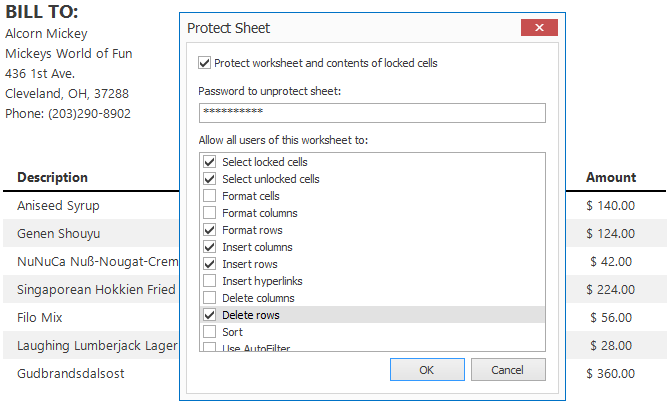
Task: Click the Amount column header
Action: 610,178
